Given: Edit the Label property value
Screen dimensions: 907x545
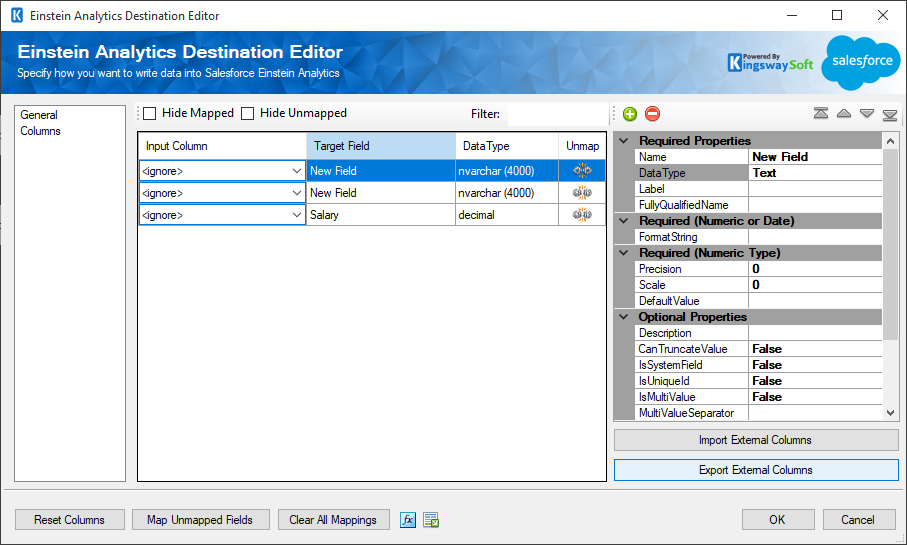Looking at the screenshot, I should [815, 189].
